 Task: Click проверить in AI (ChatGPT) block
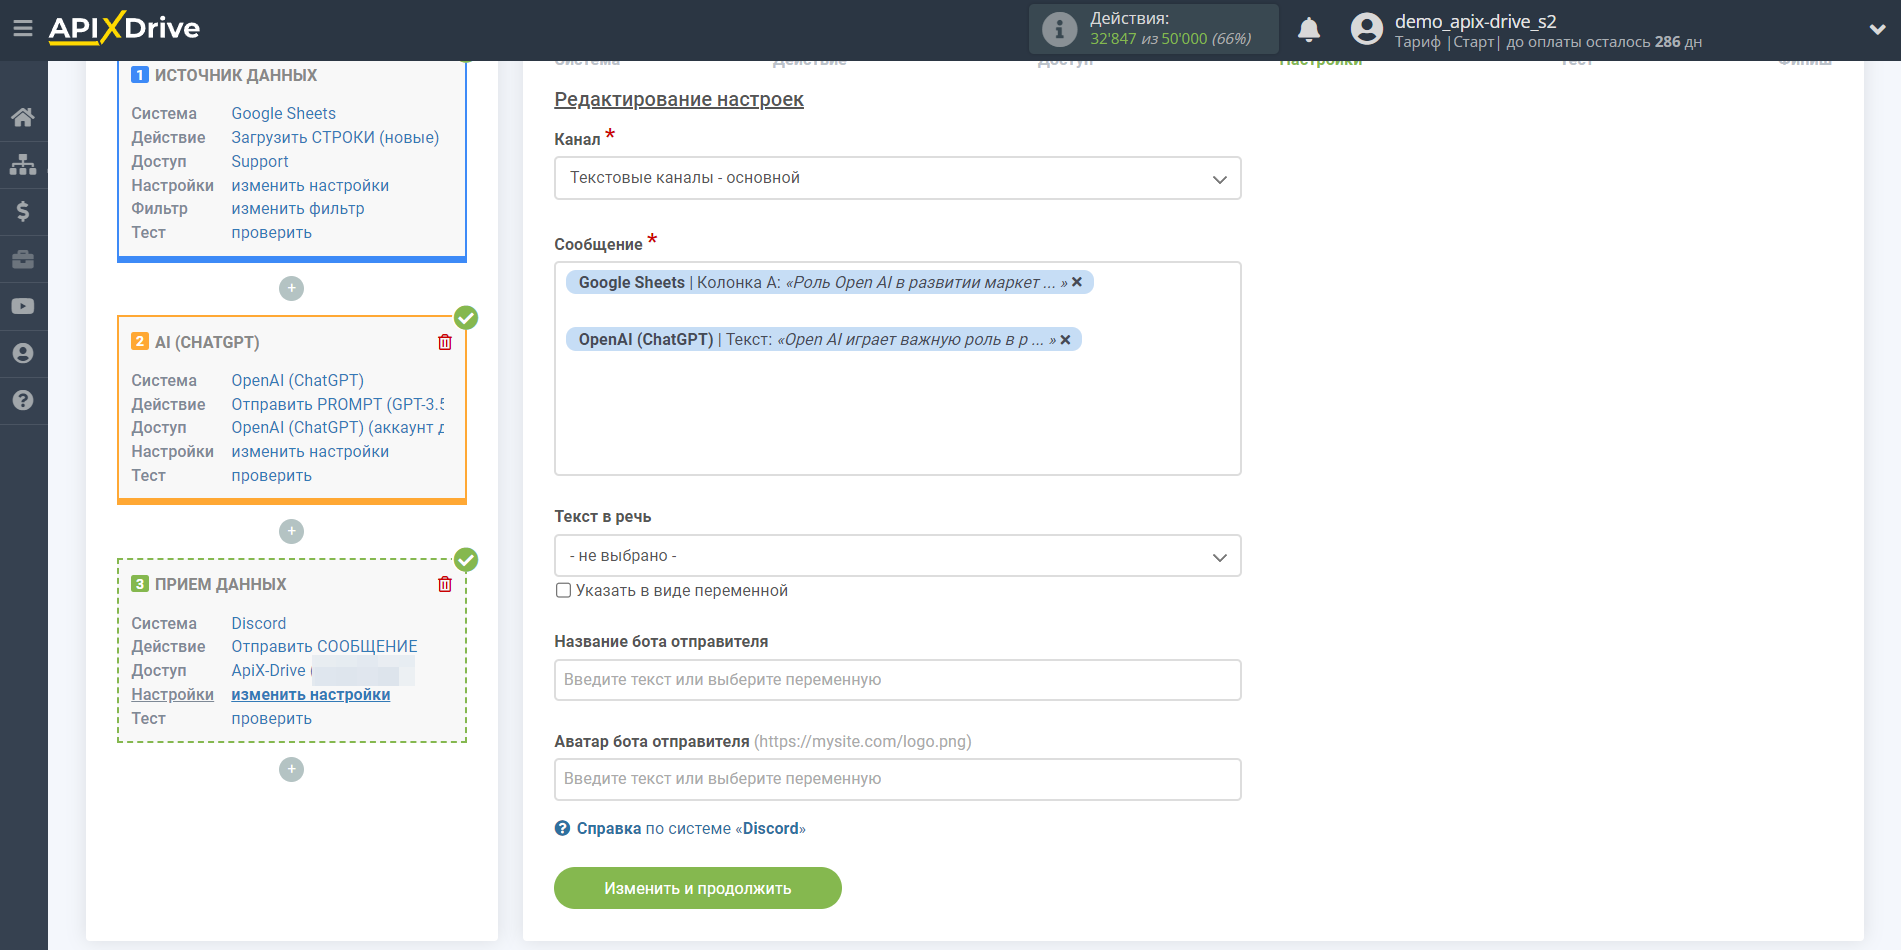tap(272, 475)
